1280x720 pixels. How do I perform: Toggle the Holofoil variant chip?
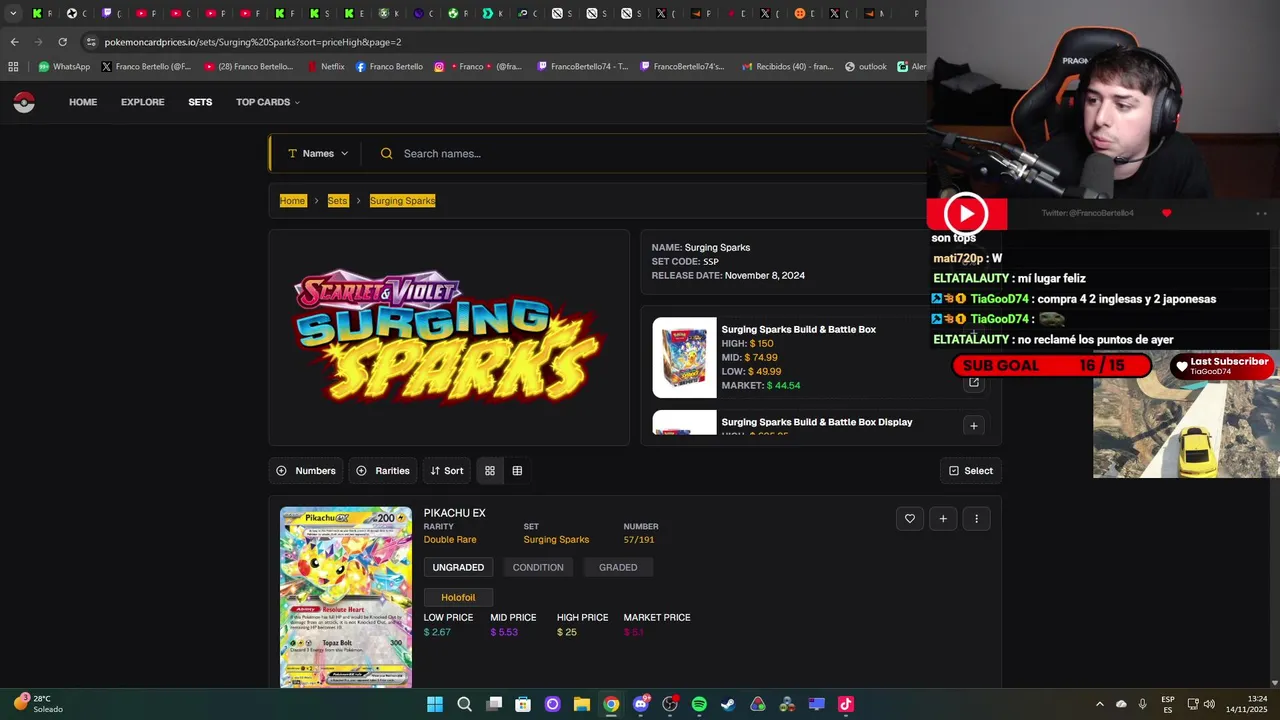pyautogui.click(x=458, y=597)
